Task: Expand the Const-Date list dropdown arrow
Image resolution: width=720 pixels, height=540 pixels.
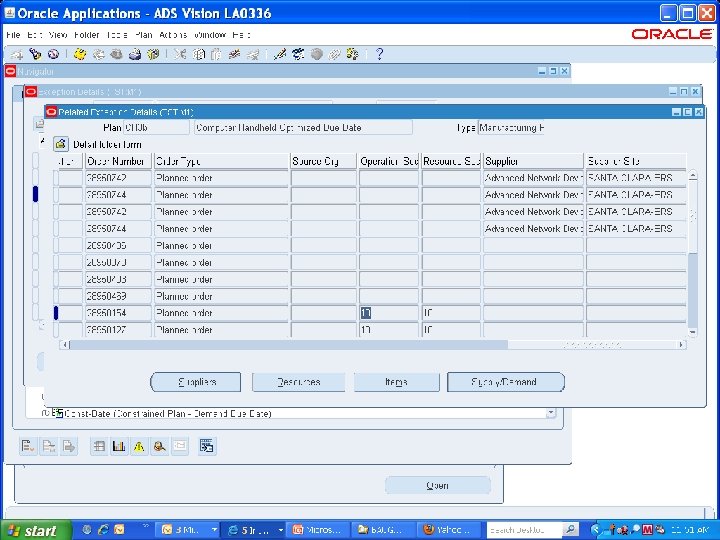Action: [x=551, y=413]
